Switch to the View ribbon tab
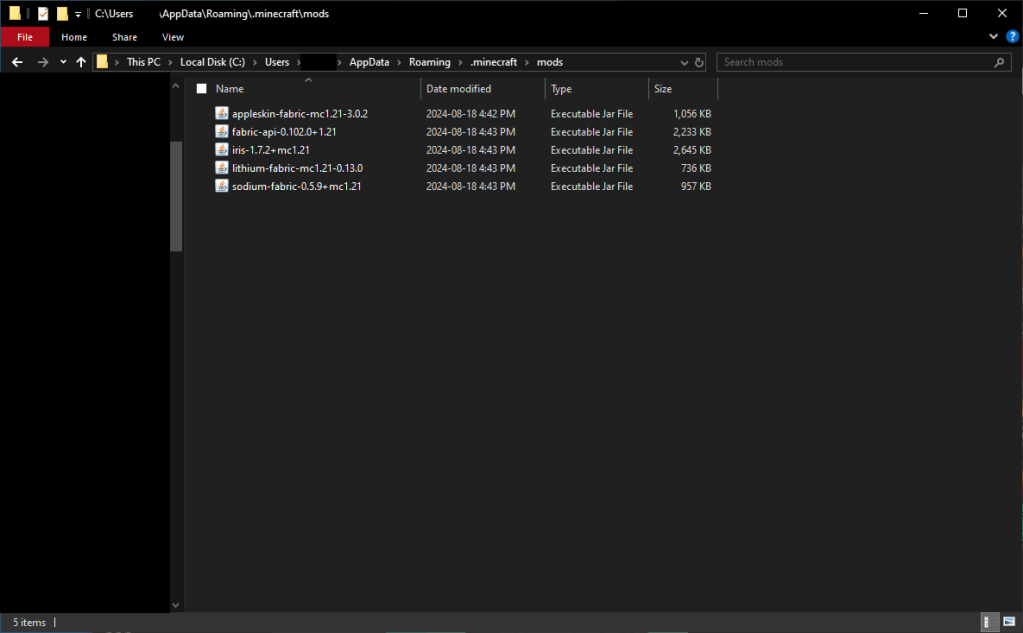The width and height of the screenshot is (1023, 633). pyautogui.click(x=173, y=37)
